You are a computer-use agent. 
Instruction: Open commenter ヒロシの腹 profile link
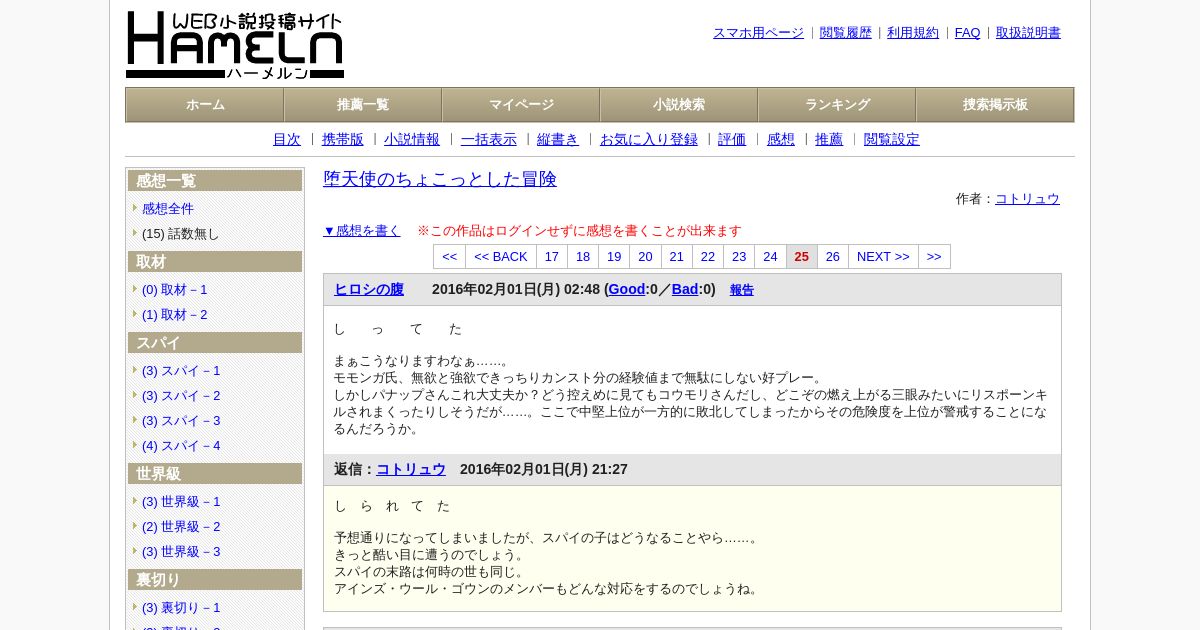tap(369, 290)
